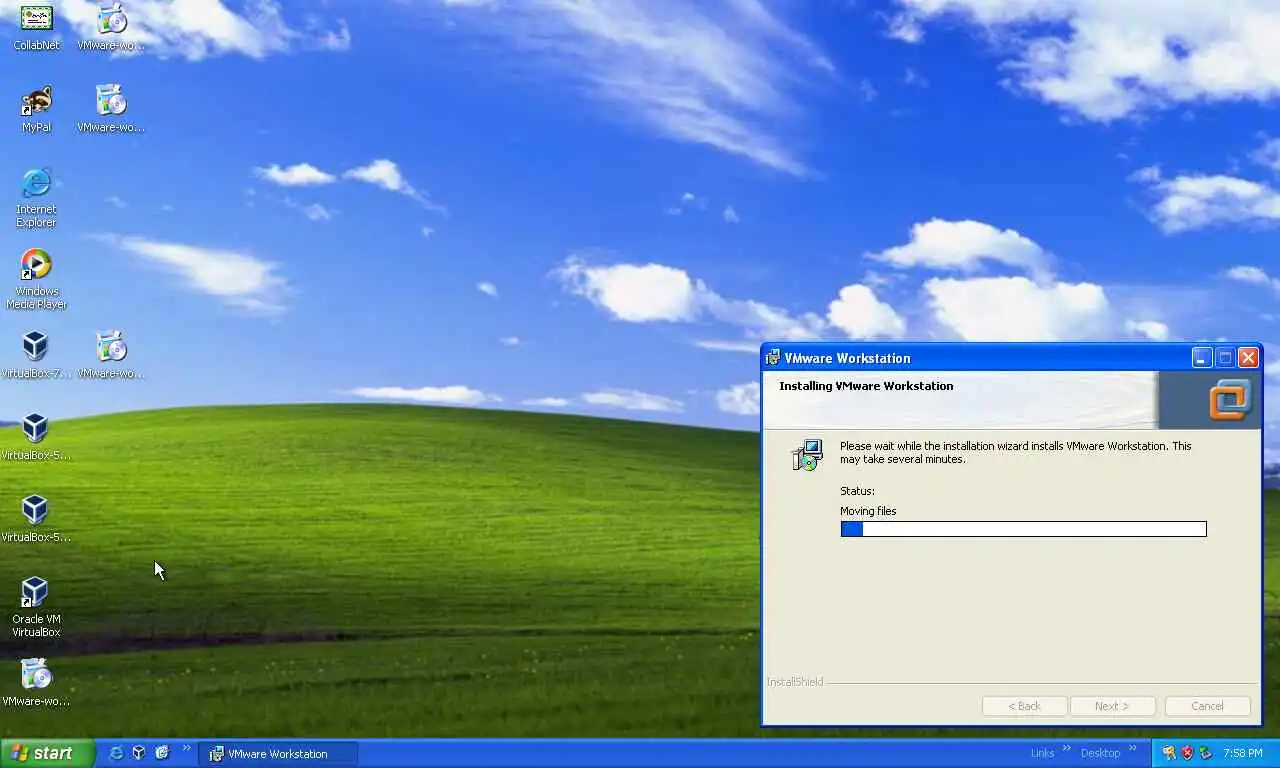
Task: Click the installation progress bar
Action: (1023, 529)
